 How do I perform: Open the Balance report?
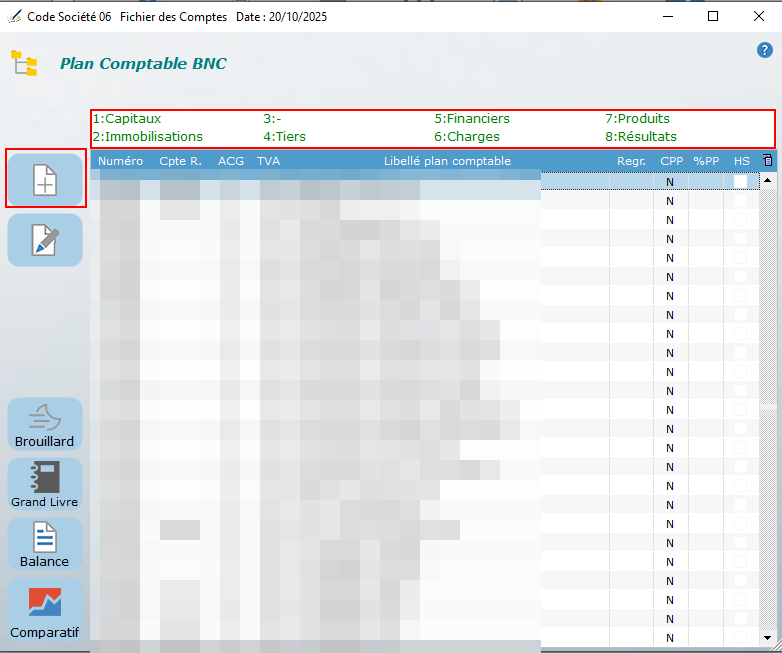(45, 544)
